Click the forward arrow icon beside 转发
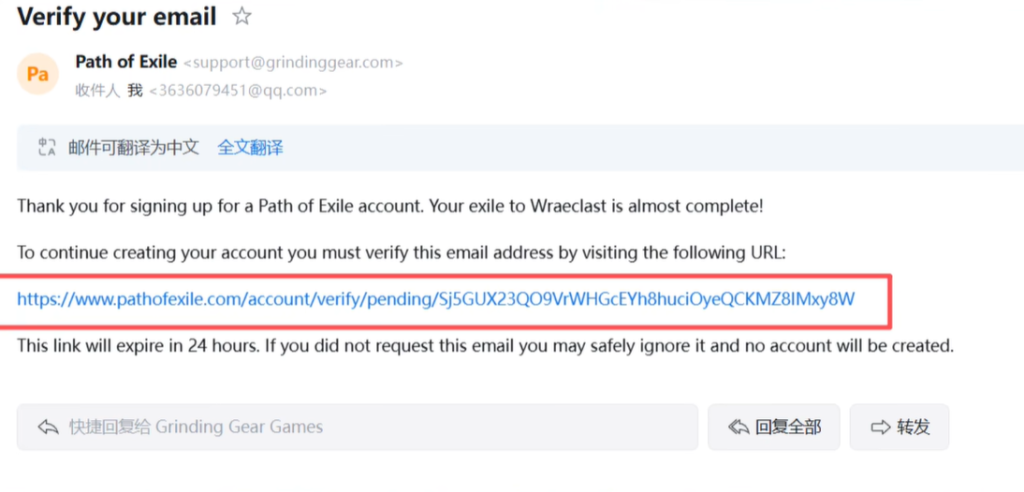This screenshot has width=1024, height=492. pos(881,427)
